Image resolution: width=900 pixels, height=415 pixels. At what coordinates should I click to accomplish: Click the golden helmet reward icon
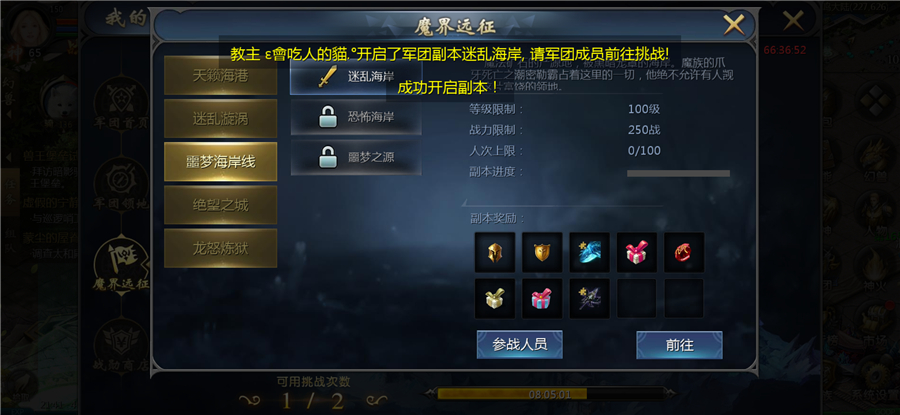tap(495, 252)
